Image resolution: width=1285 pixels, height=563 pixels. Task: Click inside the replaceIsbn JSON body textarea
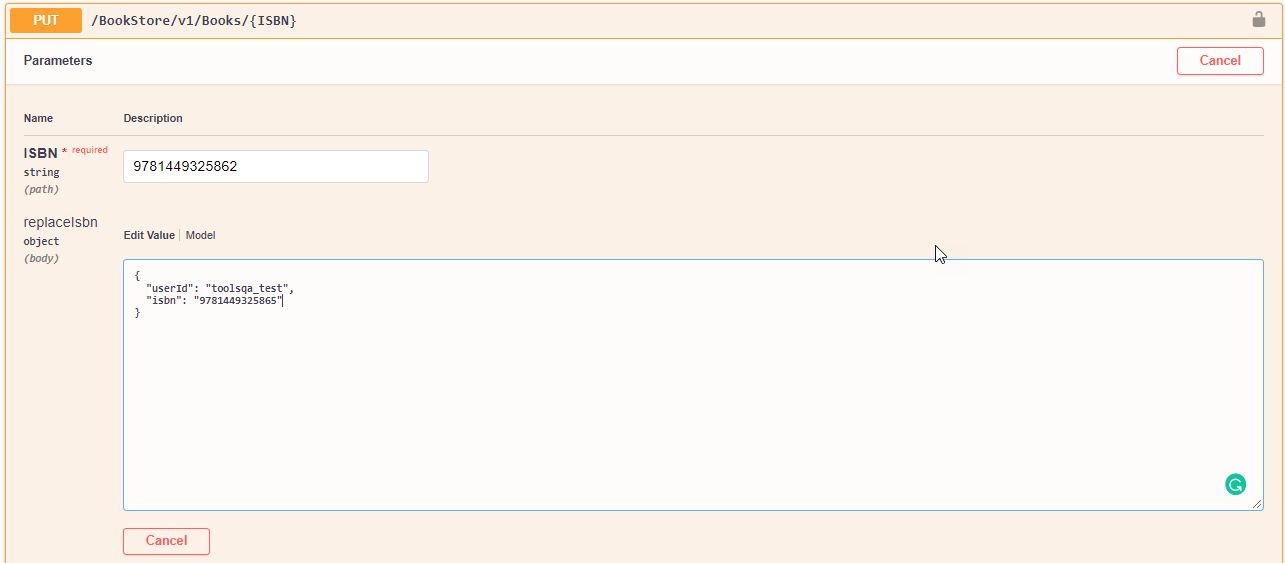click(x=693, y=385)
